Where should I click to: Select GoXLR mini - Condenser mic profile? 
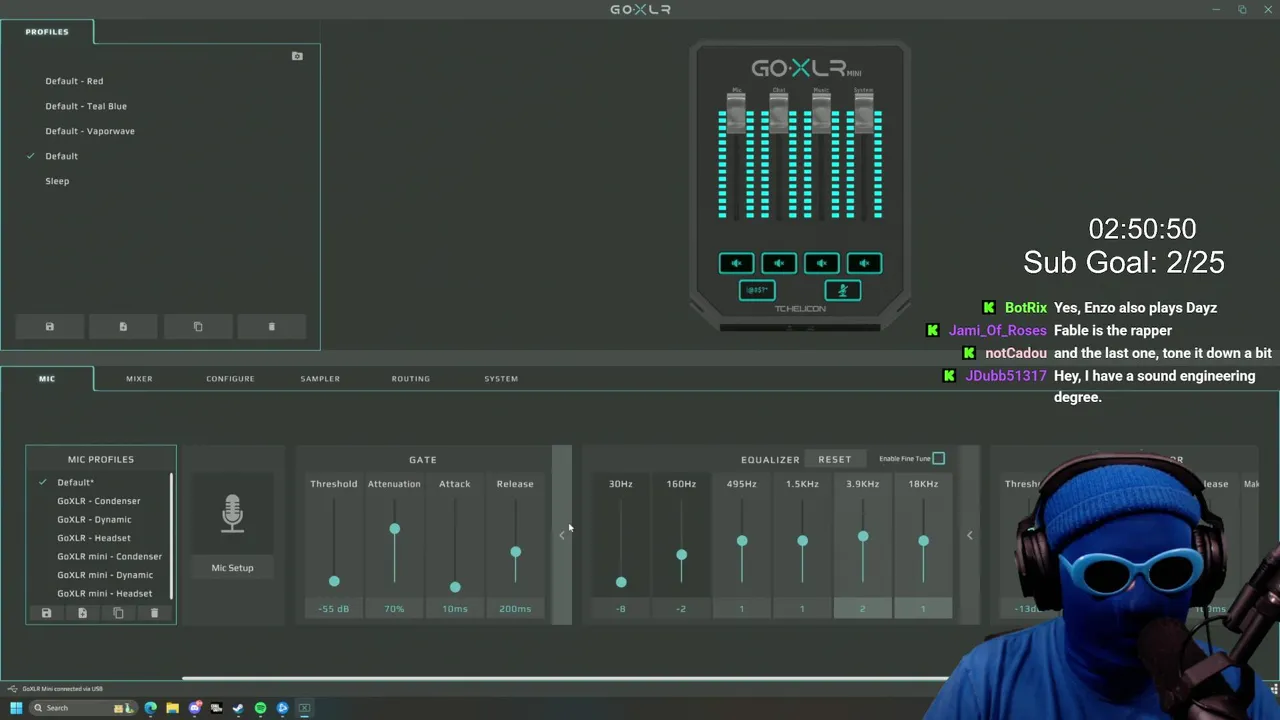tap(109, 557)
